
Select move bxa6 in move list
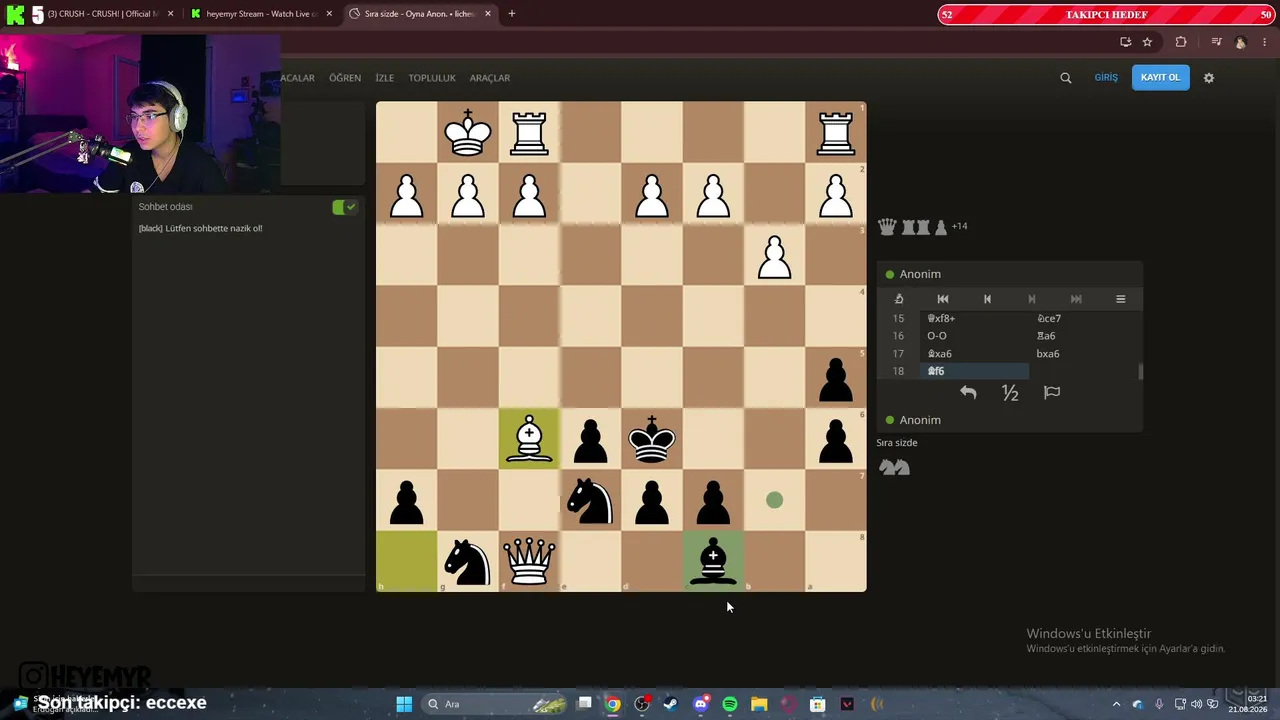(x=1083, y=354)
